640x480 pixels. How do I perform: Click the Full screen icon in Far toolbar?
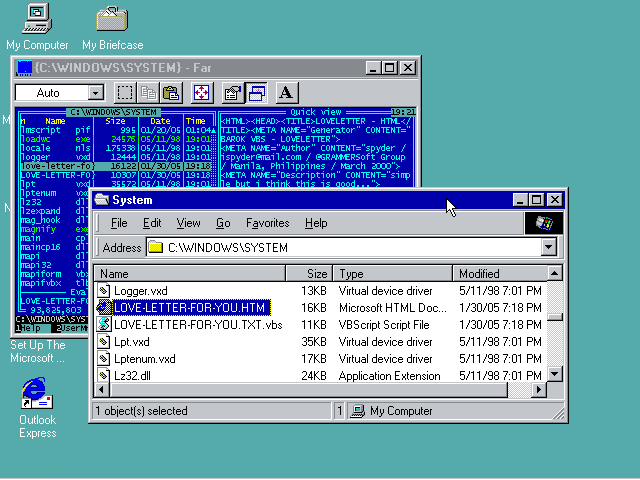click(x=201, y=93)
